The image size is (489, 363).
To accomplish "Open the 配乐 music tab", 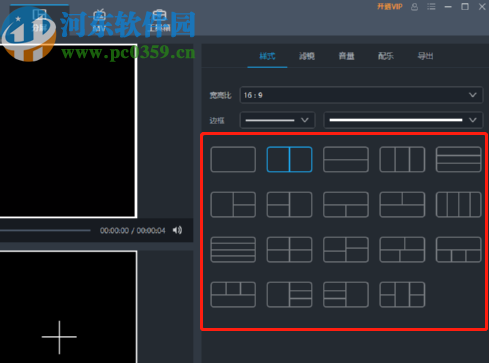I will (x=386, y=56).
